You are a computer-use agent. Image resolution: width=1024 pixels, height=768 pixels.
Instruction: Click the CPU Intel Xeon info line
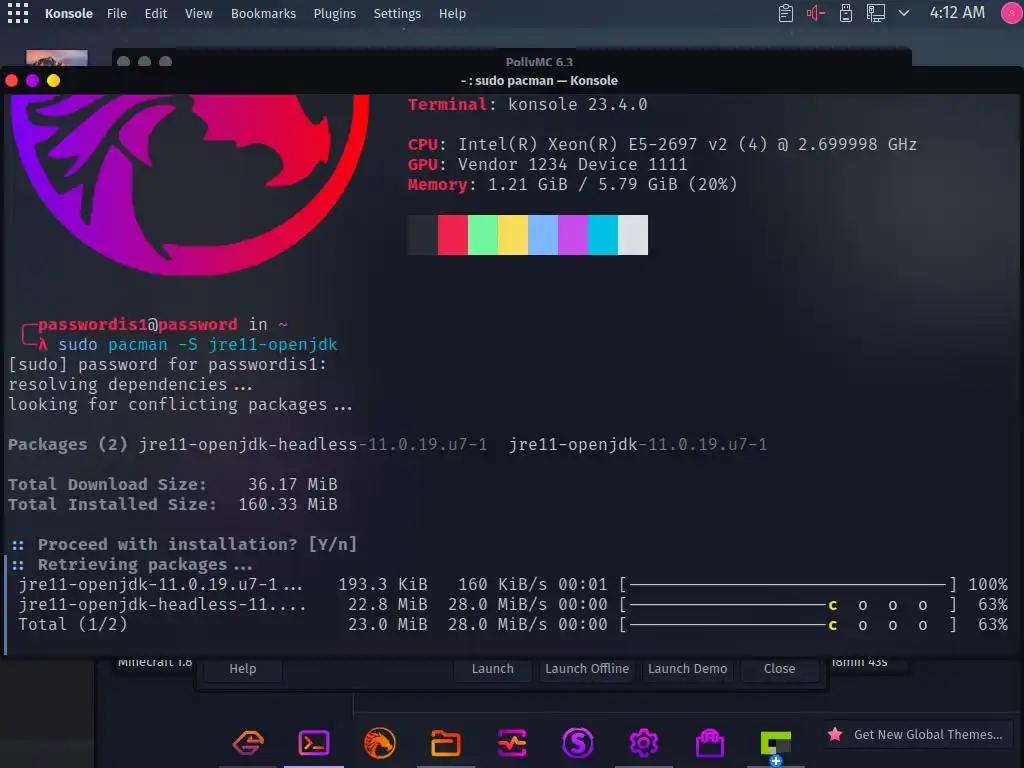662,144
